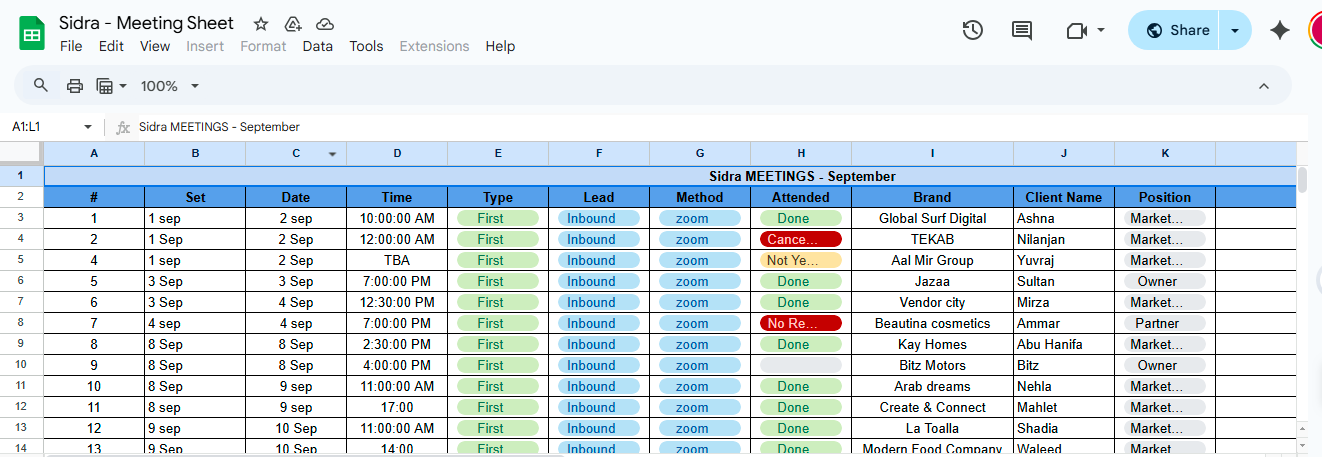Open the 100% zoom dropdown
The image size is (1322, 457).
(x=170, y=86)
